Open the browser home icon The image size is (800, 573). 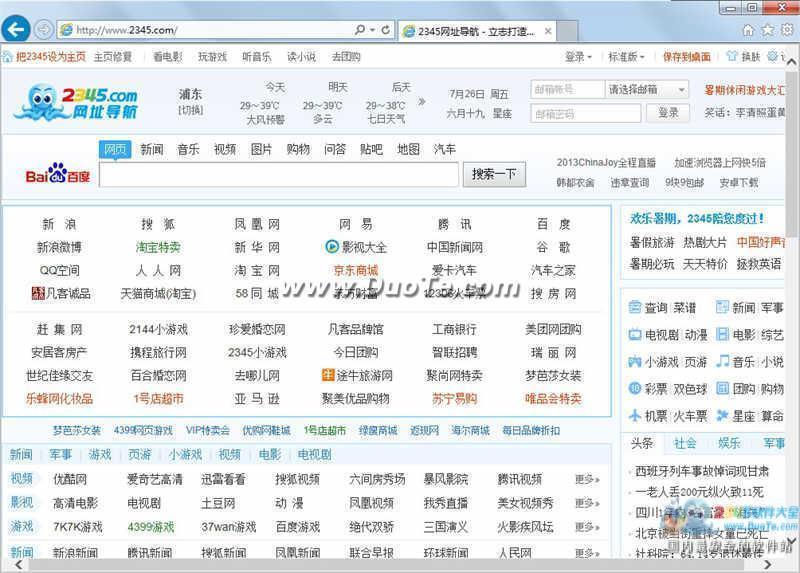point(748,30)
